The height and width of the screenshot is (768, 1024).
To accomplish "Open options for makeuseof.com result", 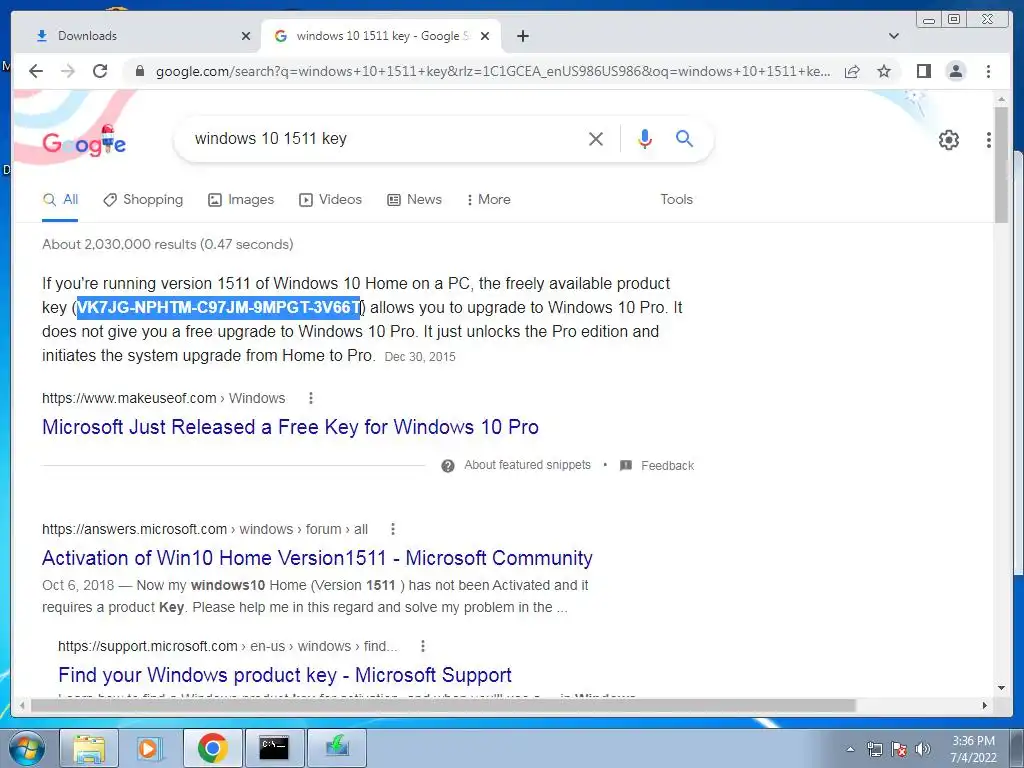I will pyautogui.click(x=311, y=398).
